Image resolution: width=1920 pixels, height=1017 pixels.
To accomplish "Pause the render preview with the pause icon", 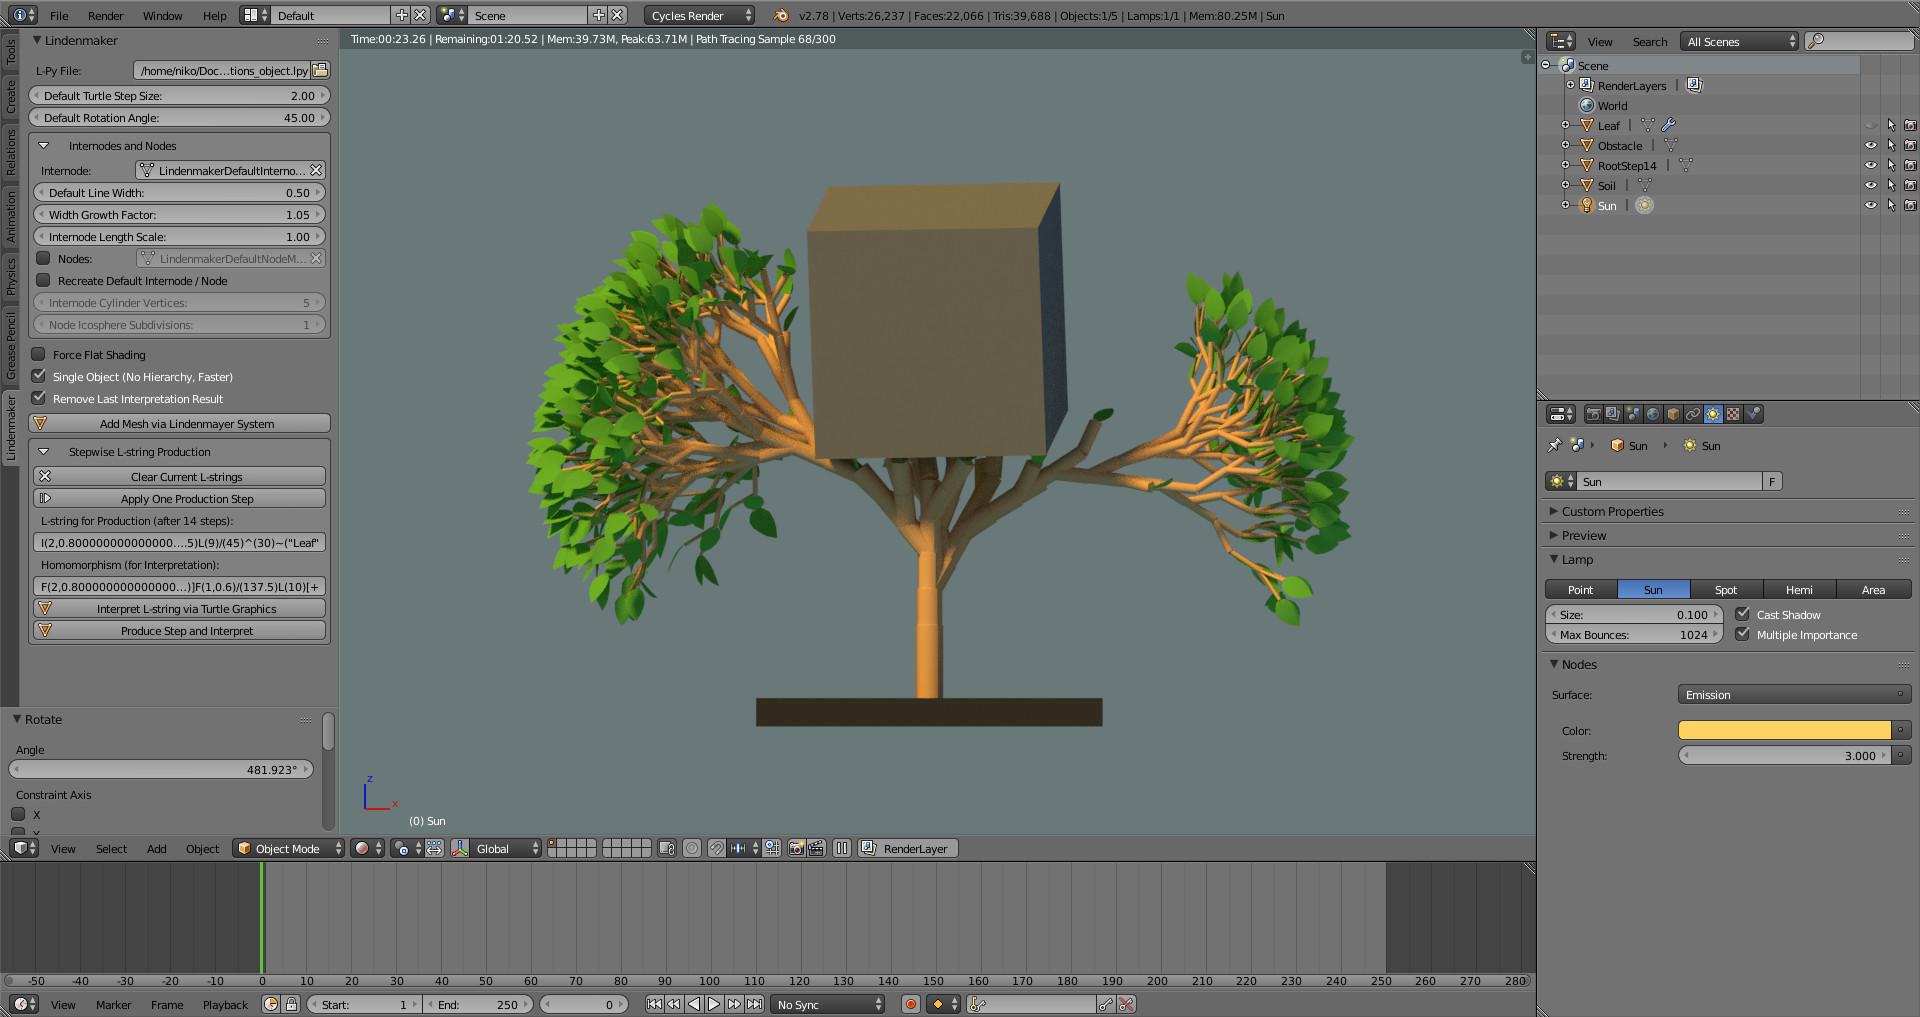I will [842, 848].
